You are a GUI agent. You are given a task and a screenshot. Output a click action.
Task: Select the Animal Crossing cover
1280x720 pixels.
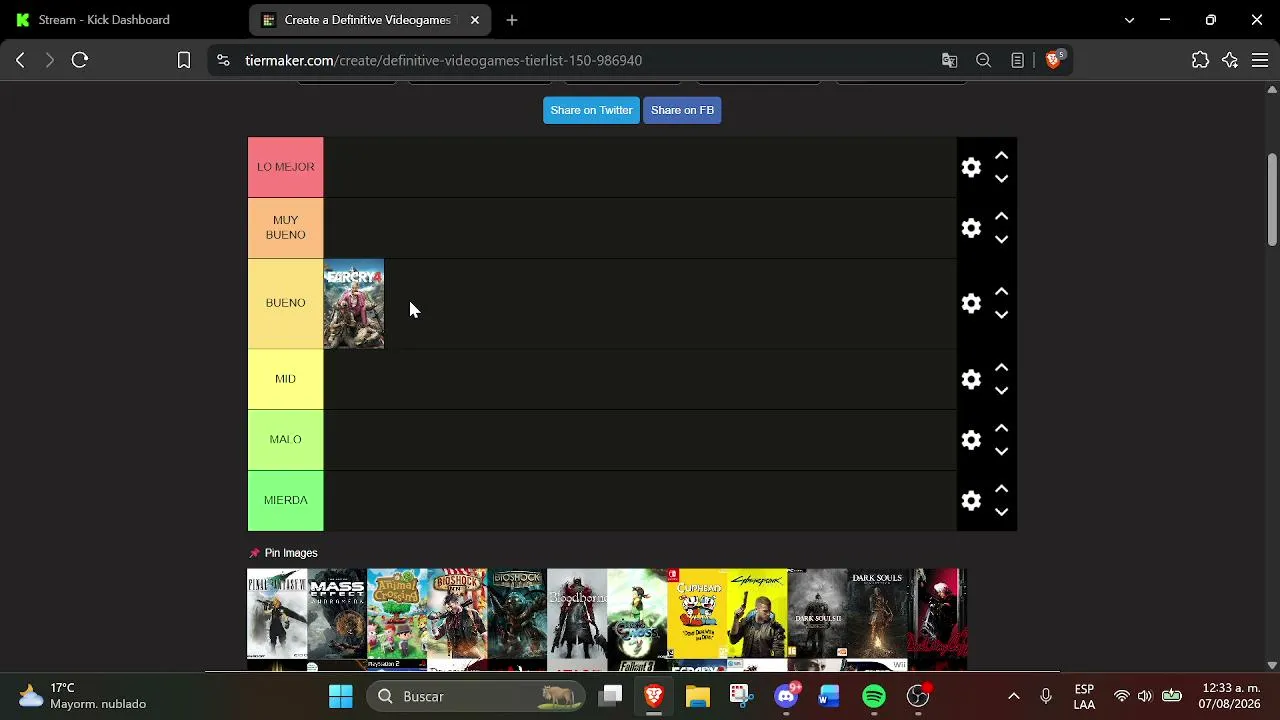pos(397,614)
